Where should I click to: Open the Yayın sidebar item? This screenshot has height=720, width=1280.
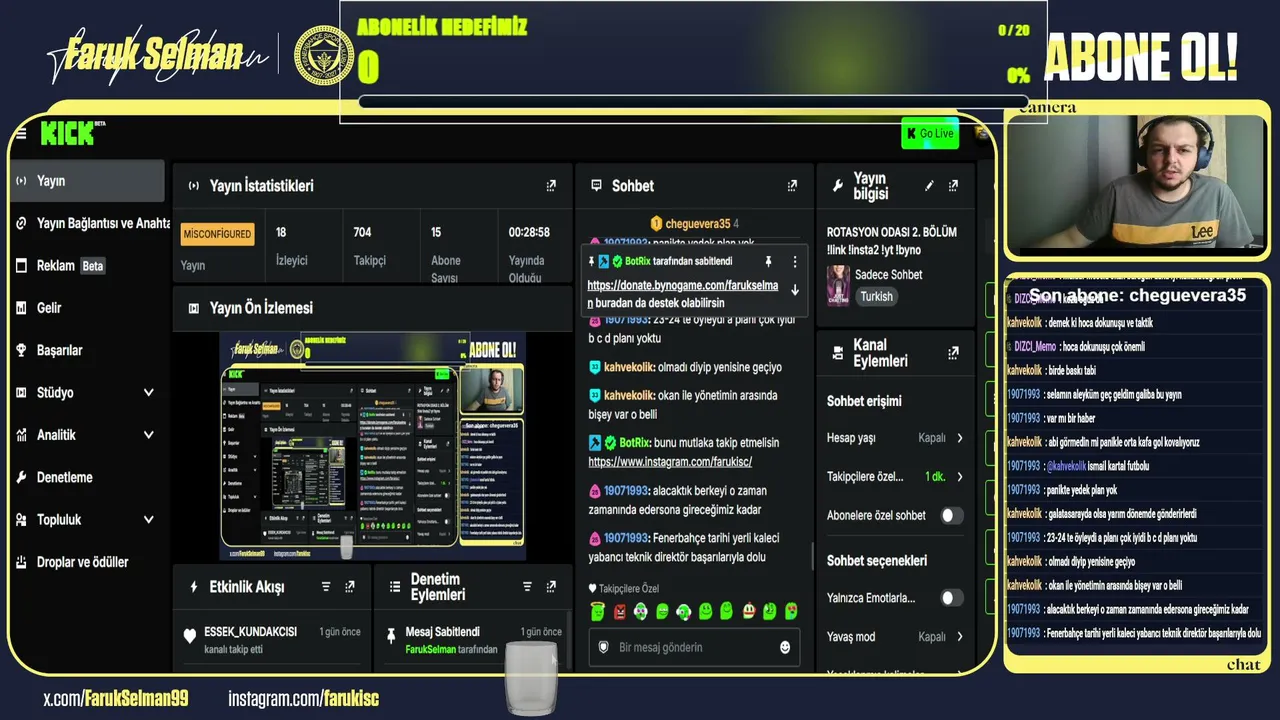point(87,181)
